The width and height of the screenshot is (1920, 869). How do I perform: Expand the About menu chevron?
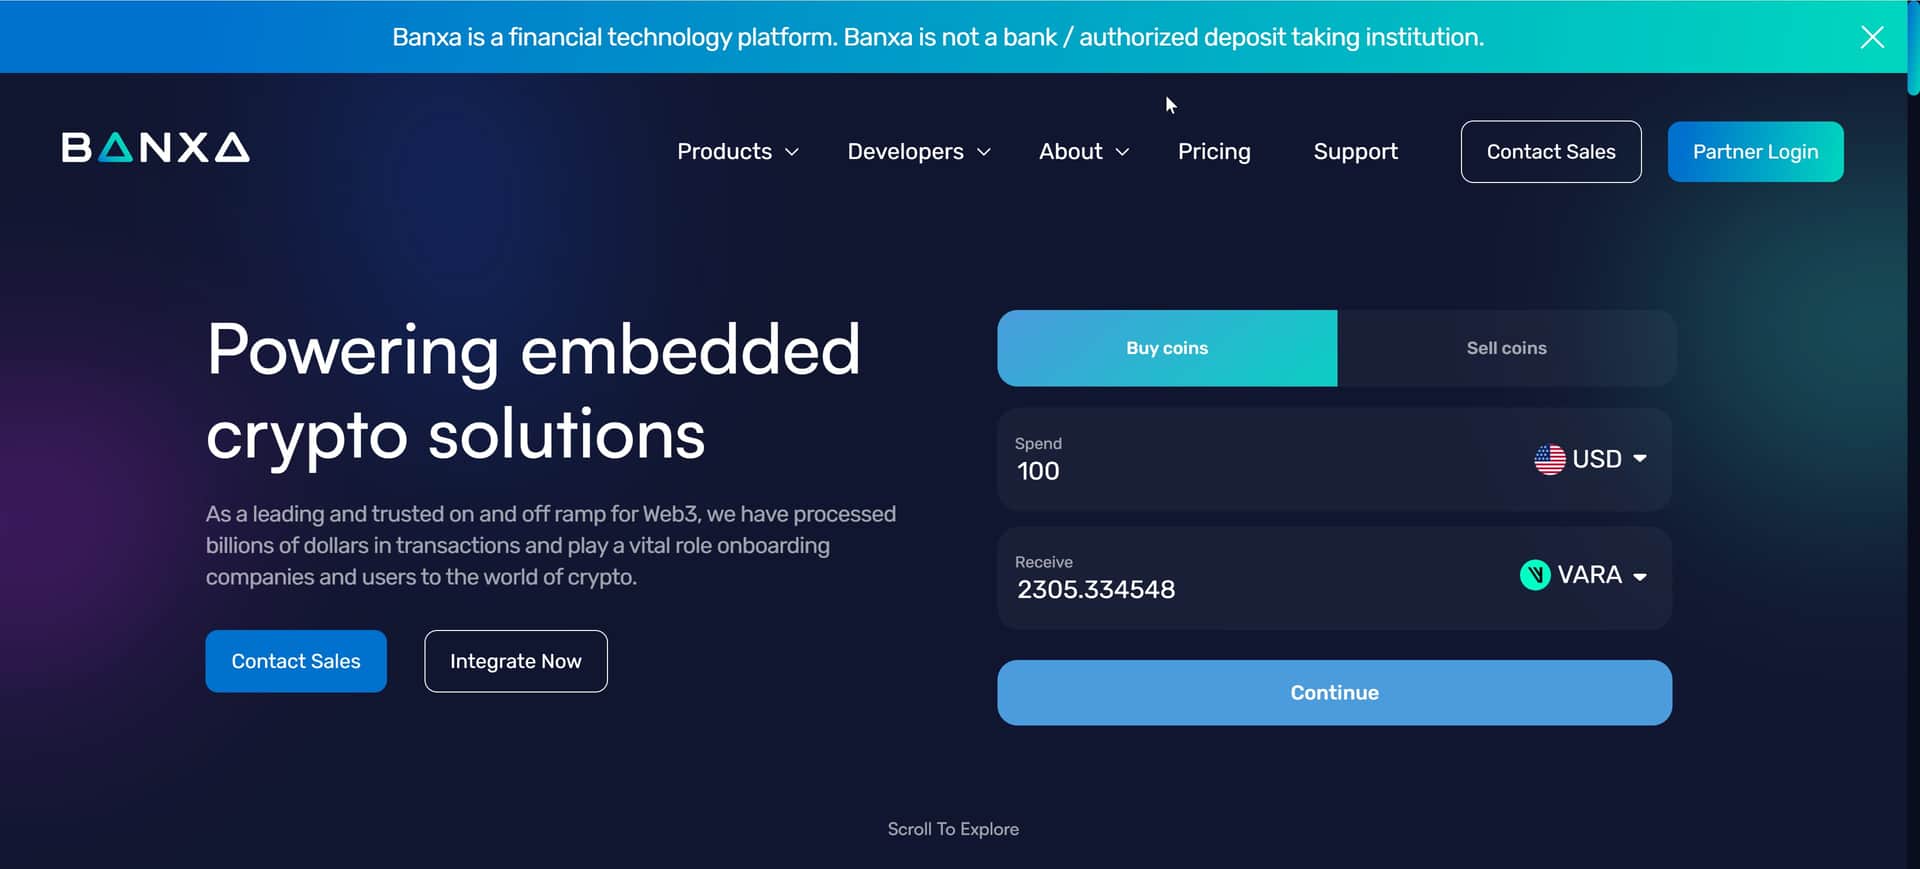coord(1122,152)
